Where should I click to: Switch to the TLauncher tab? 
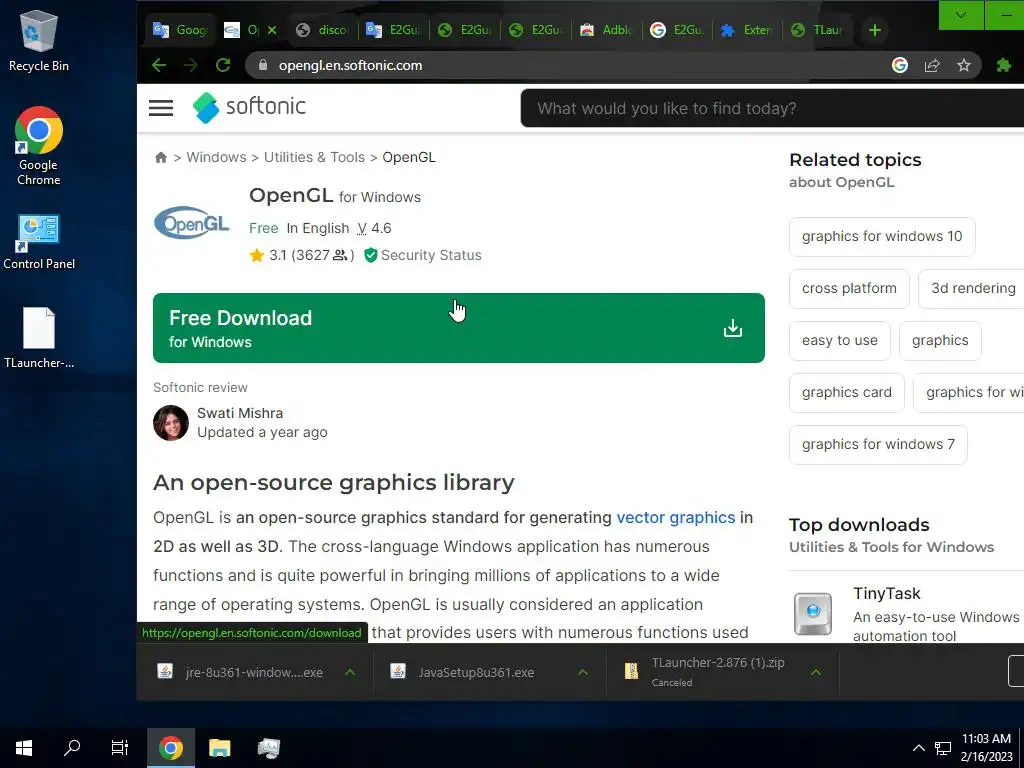click(x=818, y=30)
